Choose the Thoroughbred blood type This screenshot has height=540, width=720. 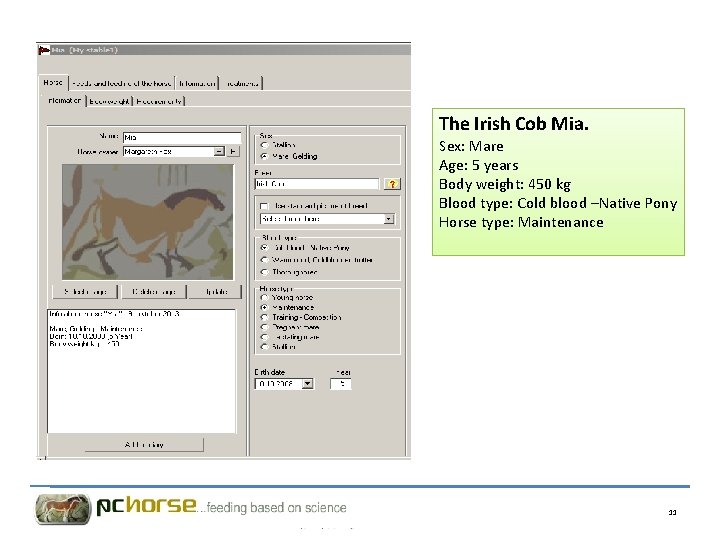[264, 272]
